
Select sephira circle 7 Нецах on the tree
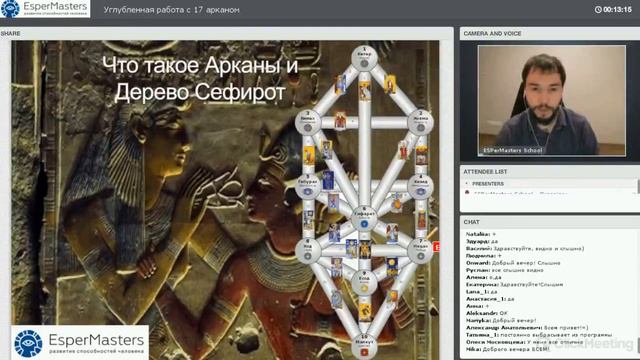pyautogui.click(x=420, y=251)
